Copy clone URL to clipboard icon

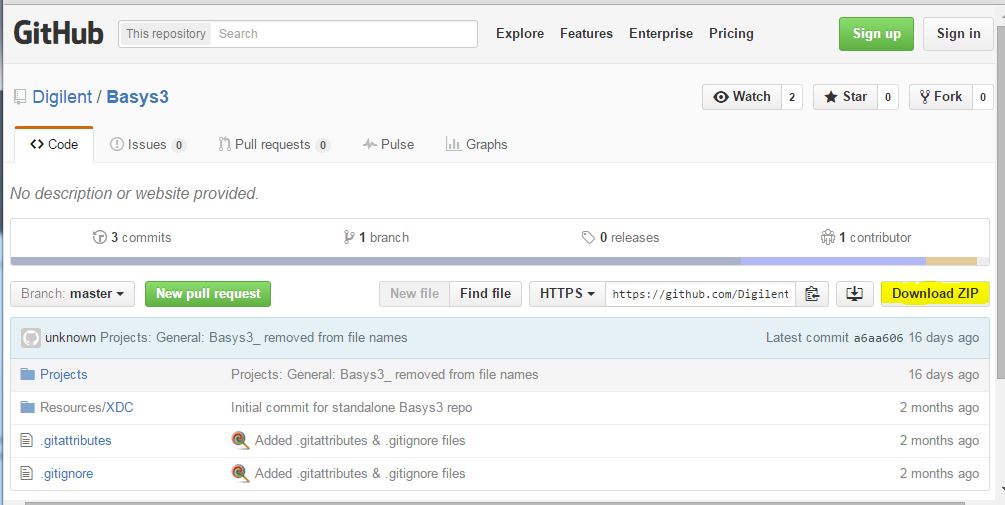point(812,294)
